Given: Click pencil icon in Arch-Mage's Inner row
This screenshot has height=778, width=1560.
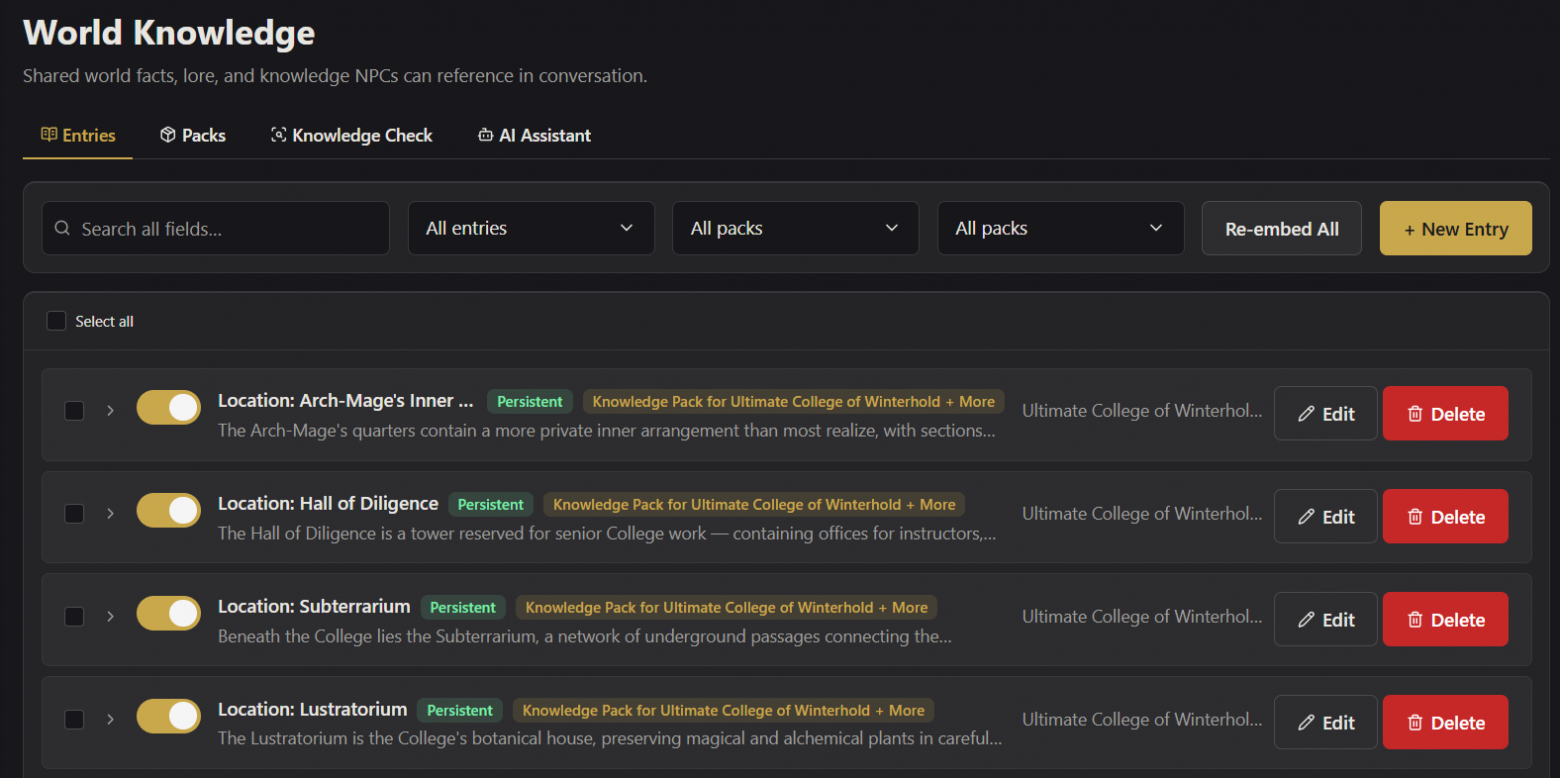Looking at the screenshot, I should click(x=1306, y=414).
